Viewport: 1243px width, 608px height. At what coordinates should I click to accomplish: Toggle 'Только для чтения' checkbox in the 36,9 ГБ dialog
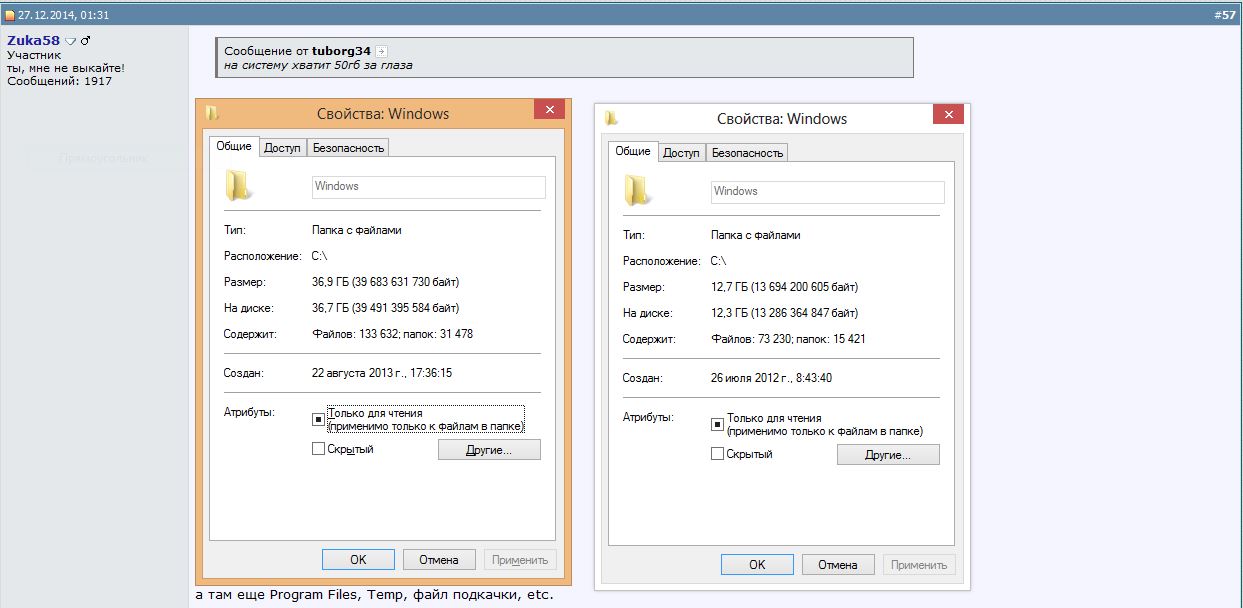[x=318, y=419]
